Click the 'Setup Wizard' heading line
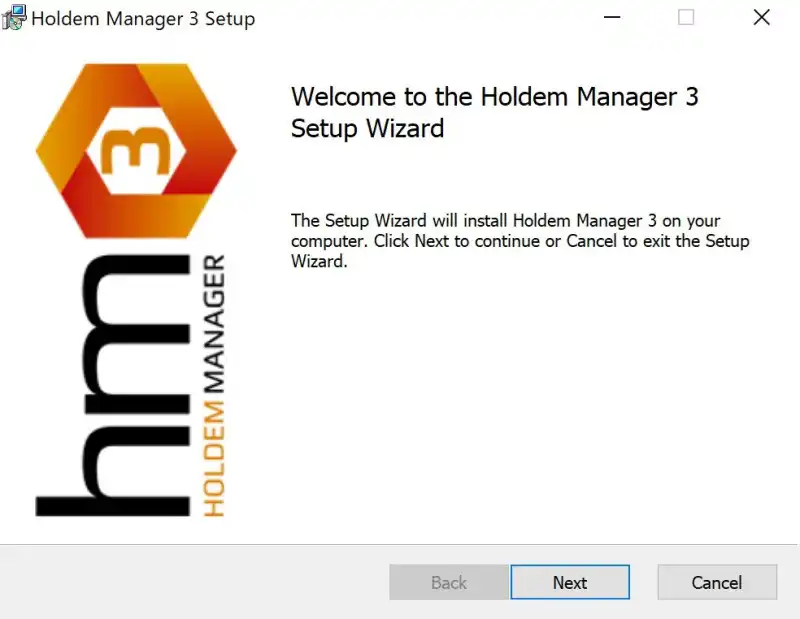The height and width of the screenshot is (619, 800). pyautogui.click(x=367, y=129)
